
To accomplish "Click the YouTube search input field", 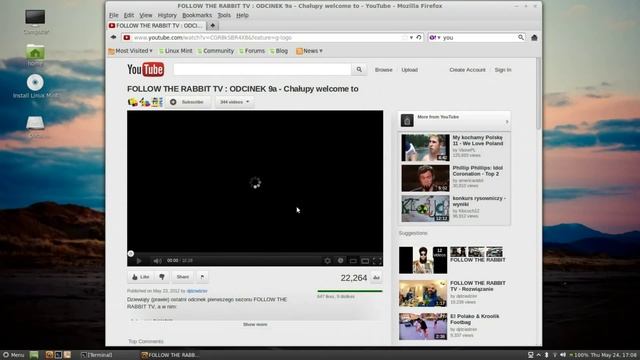I will [x=262, y=70].
